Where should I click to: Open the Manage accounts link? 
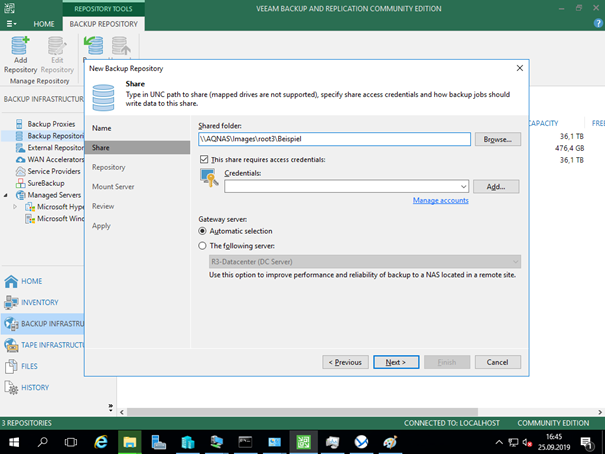click(x=440, y=200)
